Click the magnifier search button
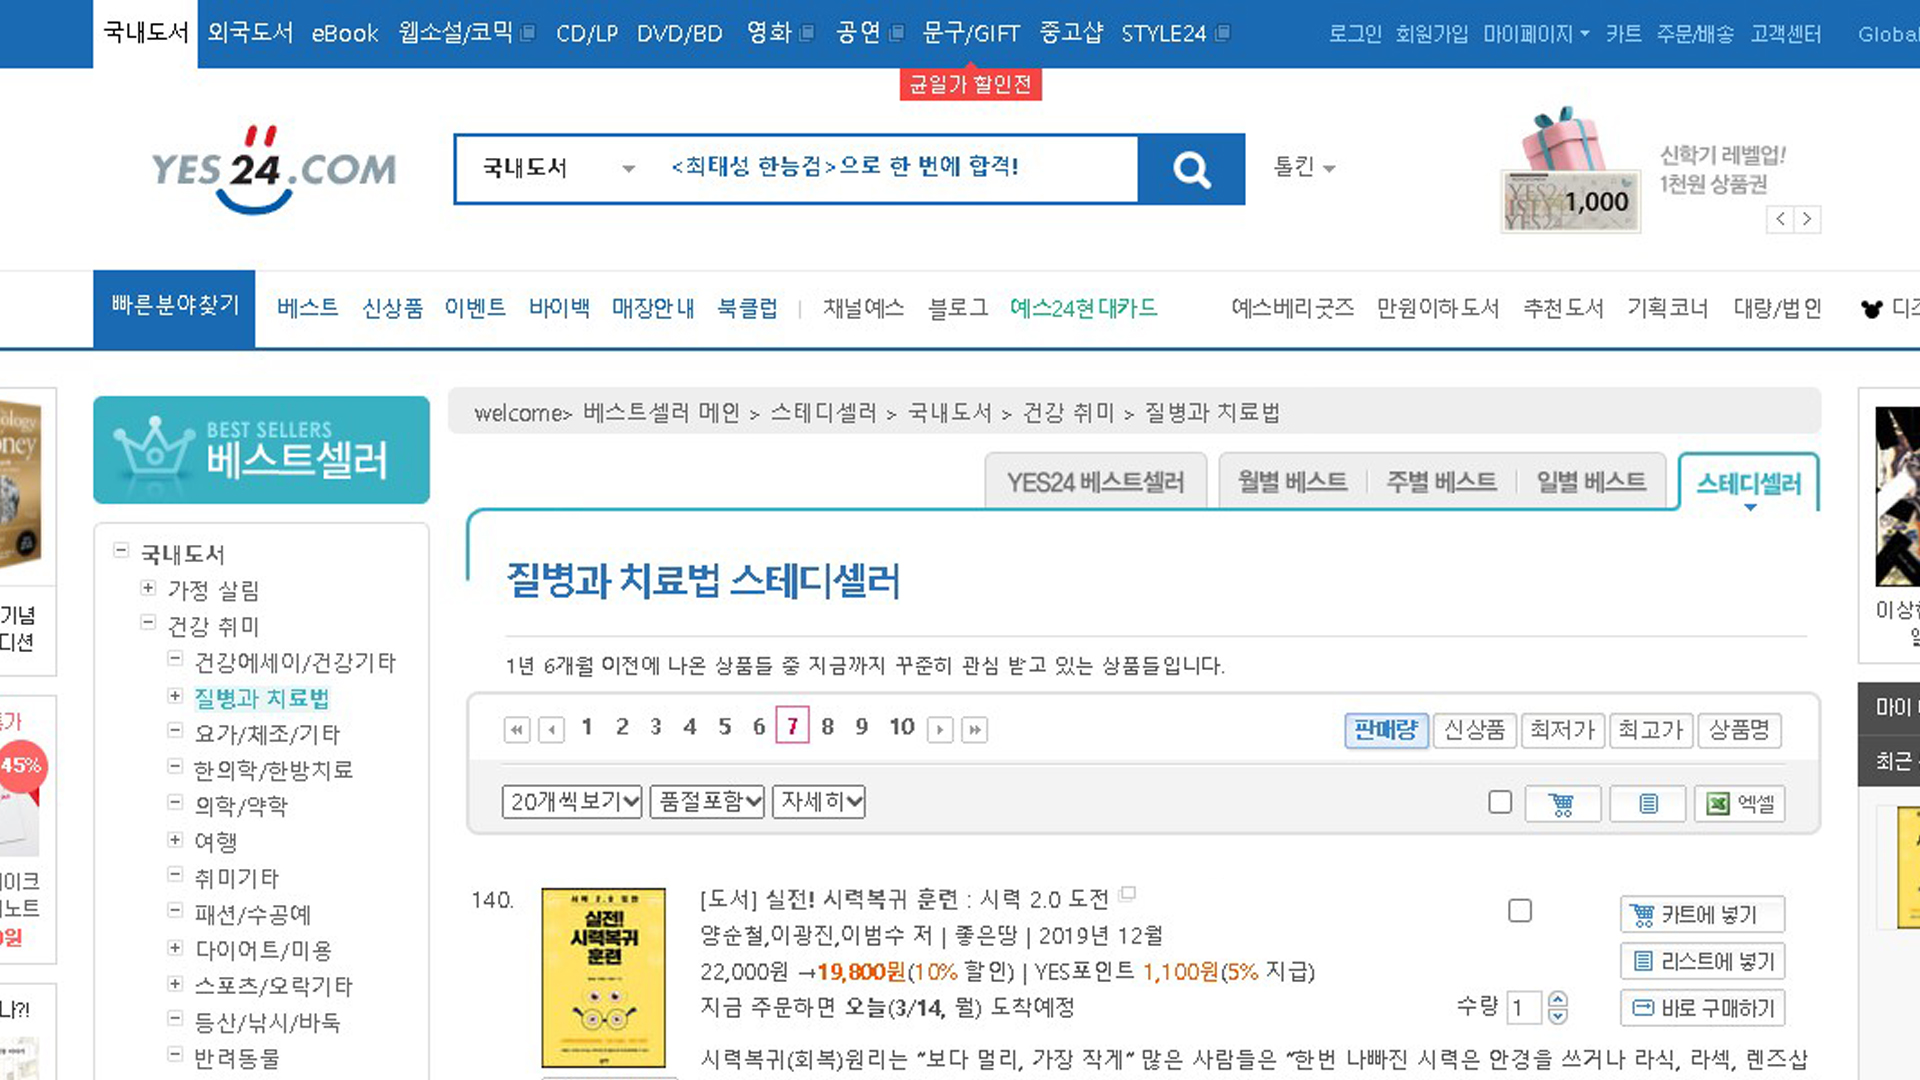This screenshot has width=1920, height=1080. [x=1191, y=169]
